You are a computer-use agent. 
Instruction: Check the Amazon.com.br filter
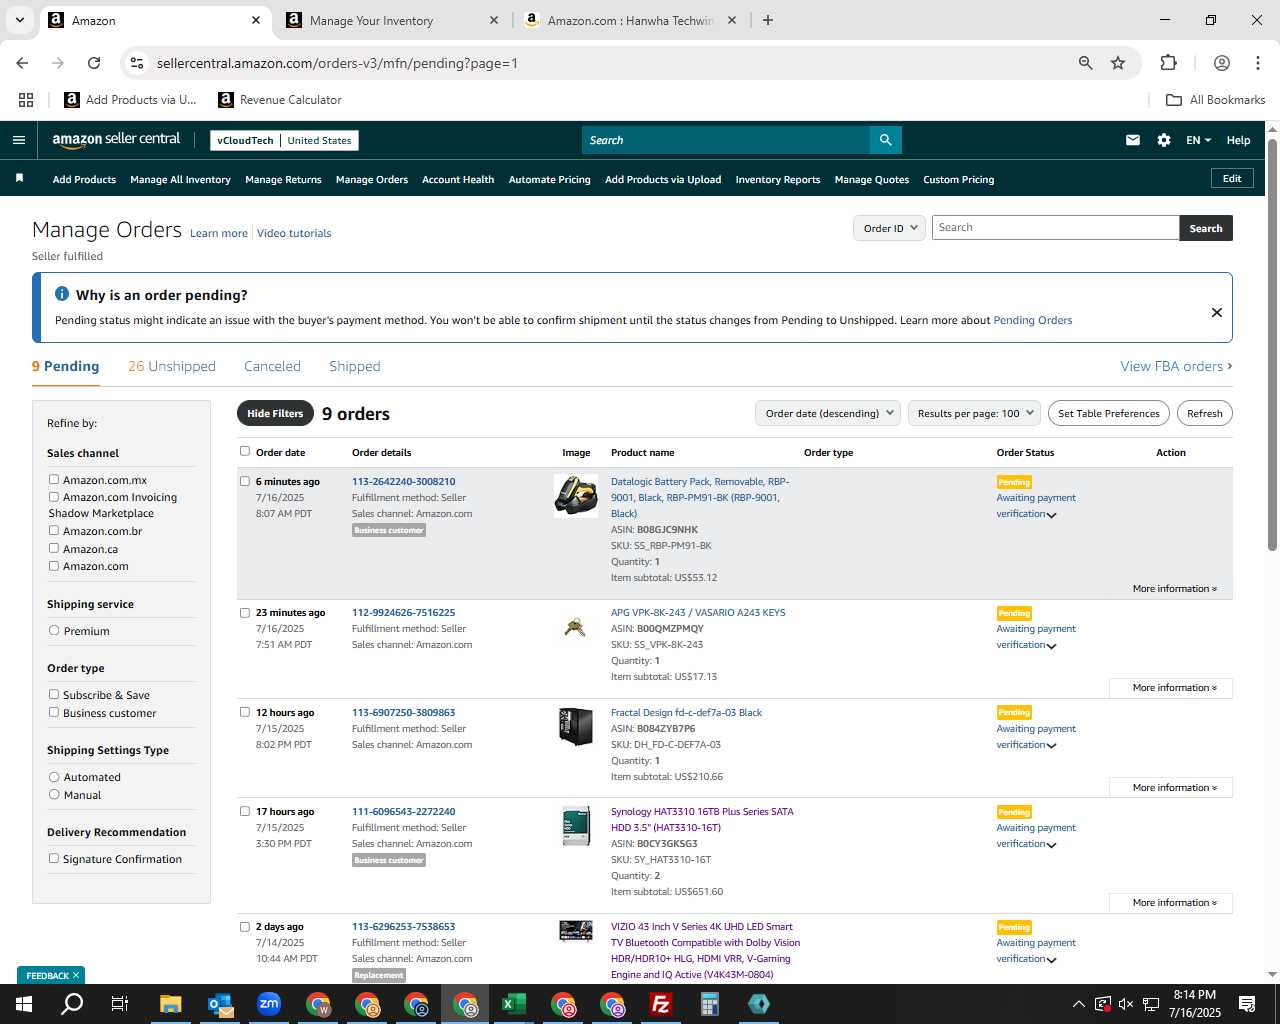[x=54, y=530]
